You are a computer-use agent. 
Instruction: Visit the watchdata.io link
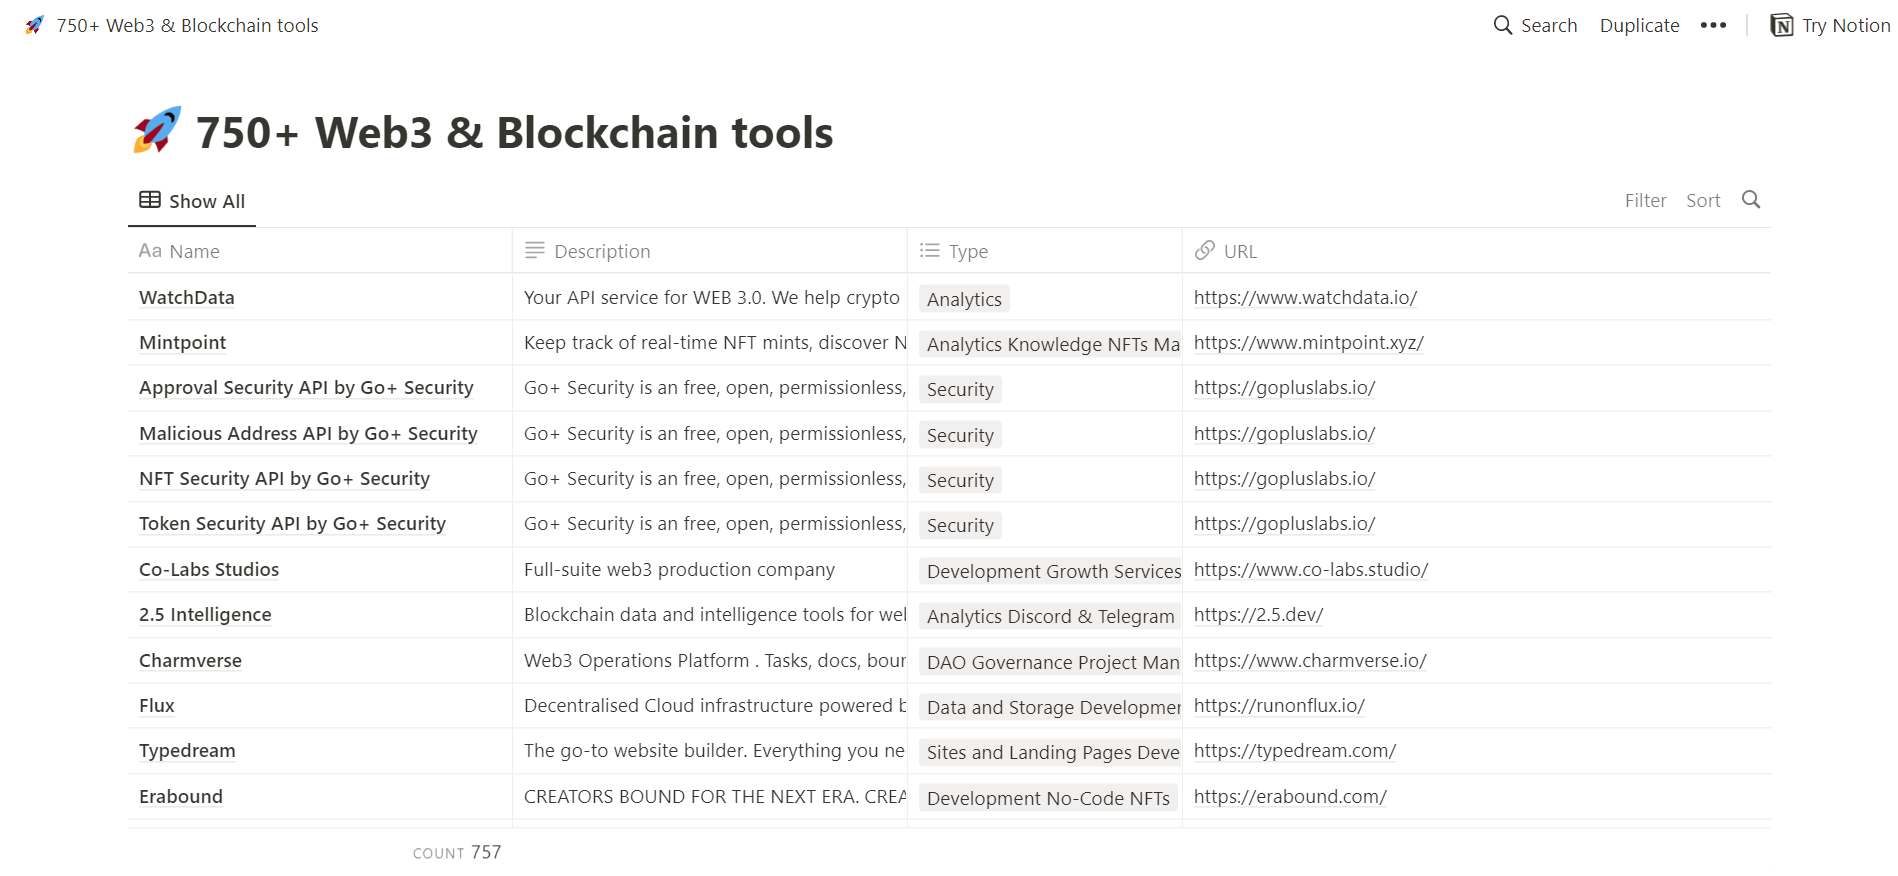pos(1305,298)
